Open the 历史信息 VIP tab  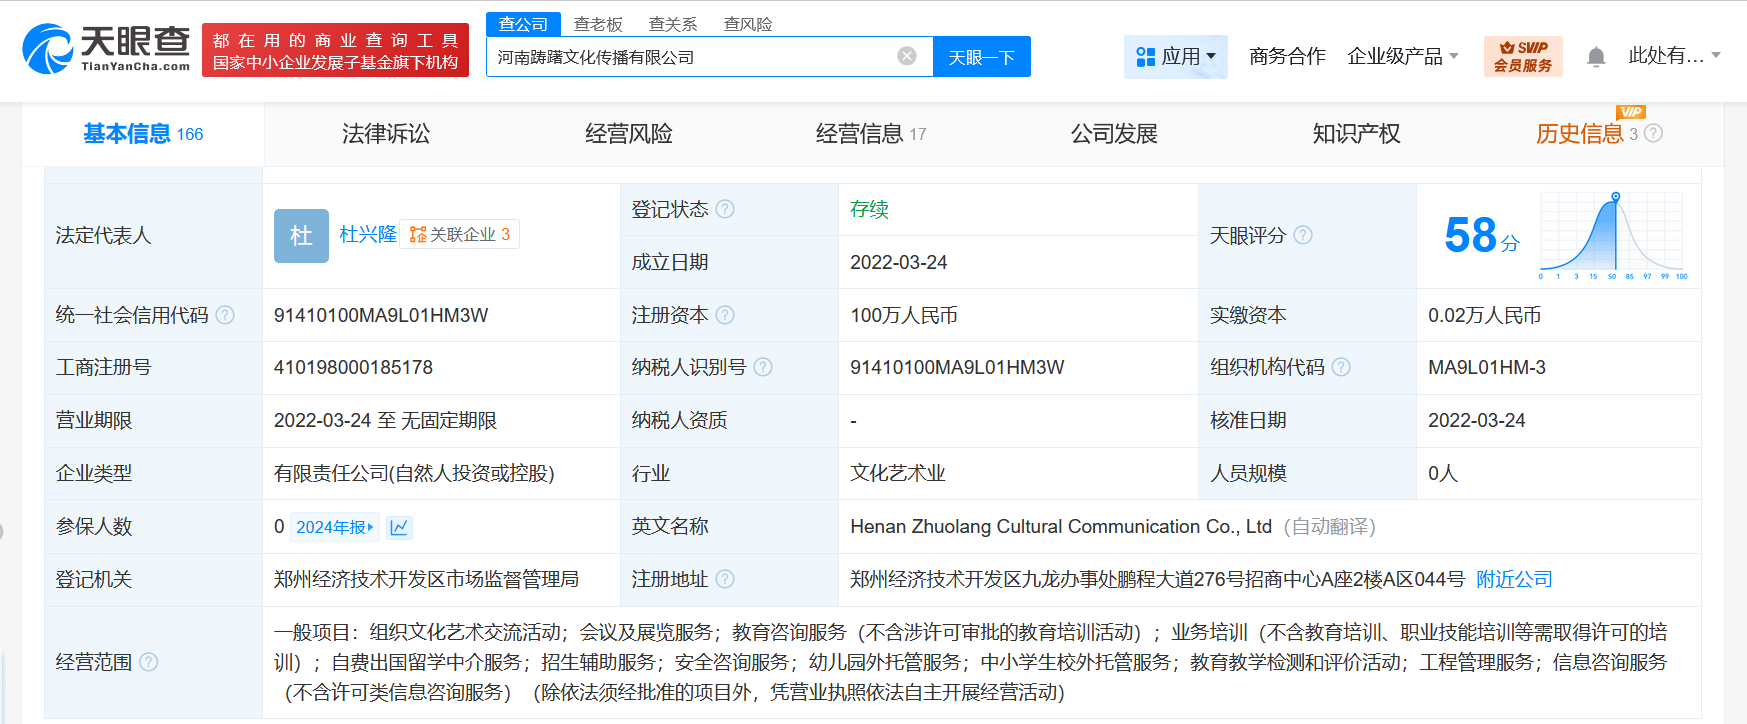click(1586, 134)
